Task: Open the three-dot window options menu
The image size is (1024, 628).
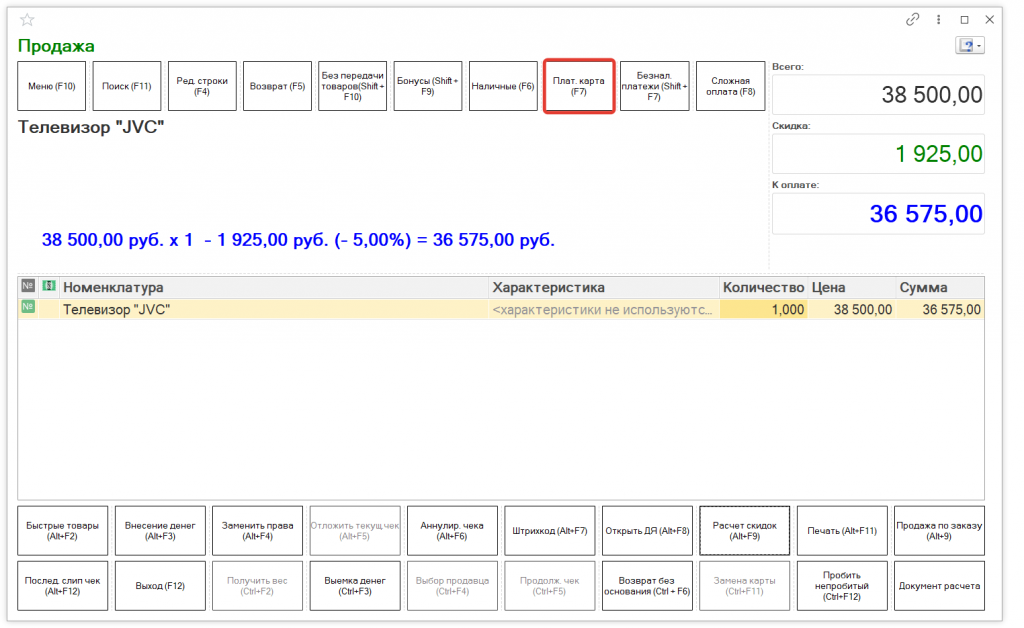Action: pyautogui.click(x=939, y=19)
